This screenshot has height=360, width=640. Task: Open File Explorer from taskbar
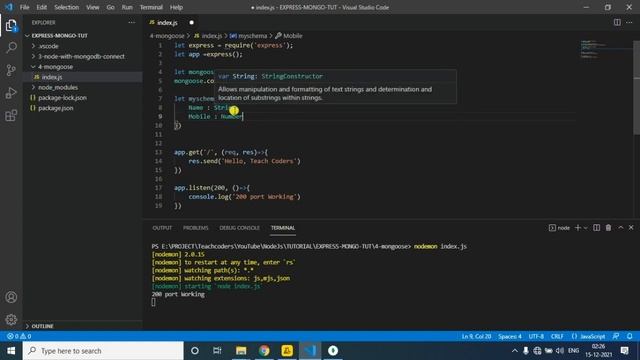pos(241,351)
